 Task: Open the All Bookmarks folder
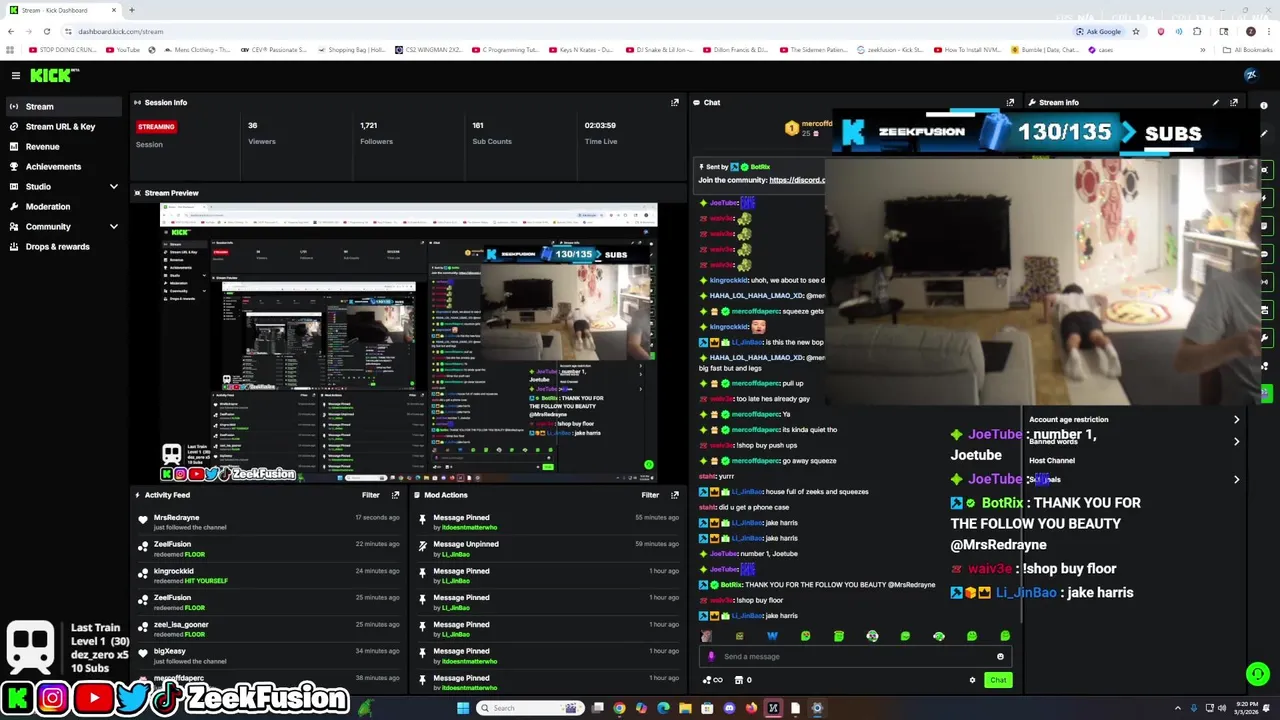point(1248,50)
